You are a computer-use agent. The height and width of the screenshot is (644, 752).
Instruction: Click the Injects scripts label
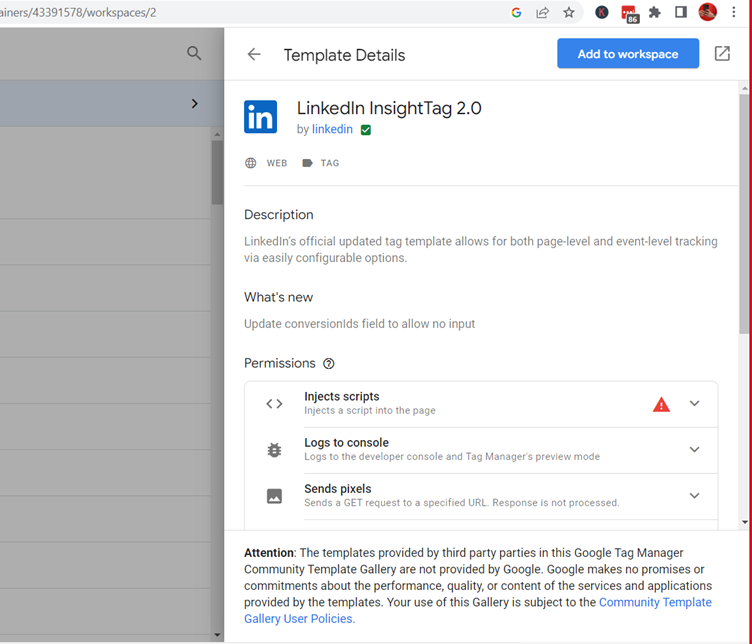341,396
